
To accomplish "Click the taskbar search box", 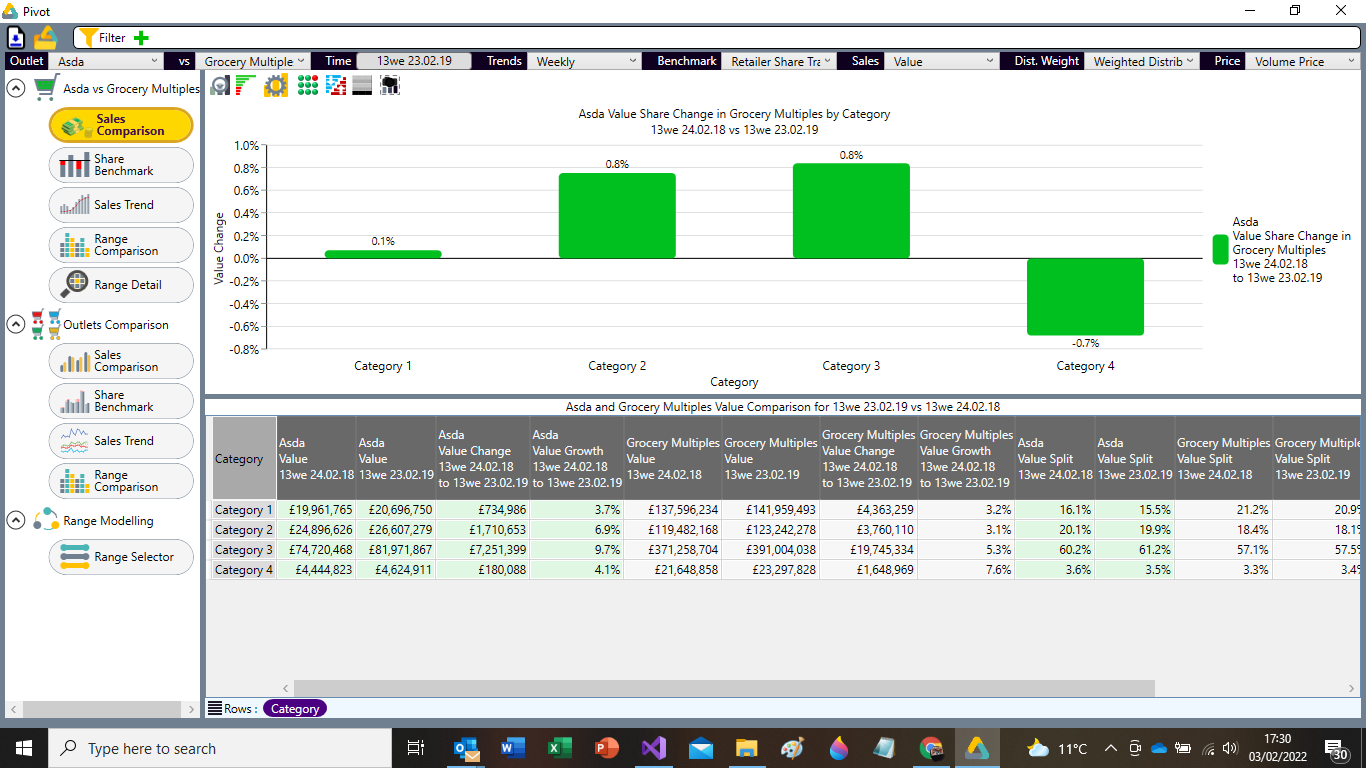I will click(x=220, y=748).
